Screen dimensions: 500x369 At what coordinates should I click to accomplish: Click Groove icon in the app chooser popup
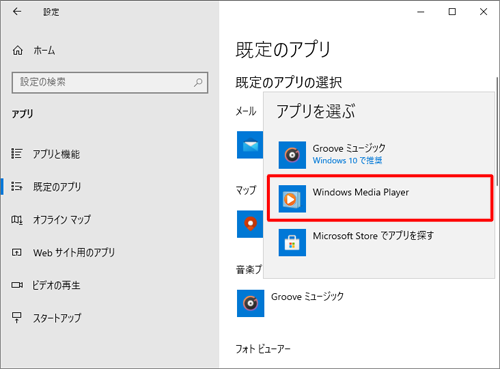[292, 155]
